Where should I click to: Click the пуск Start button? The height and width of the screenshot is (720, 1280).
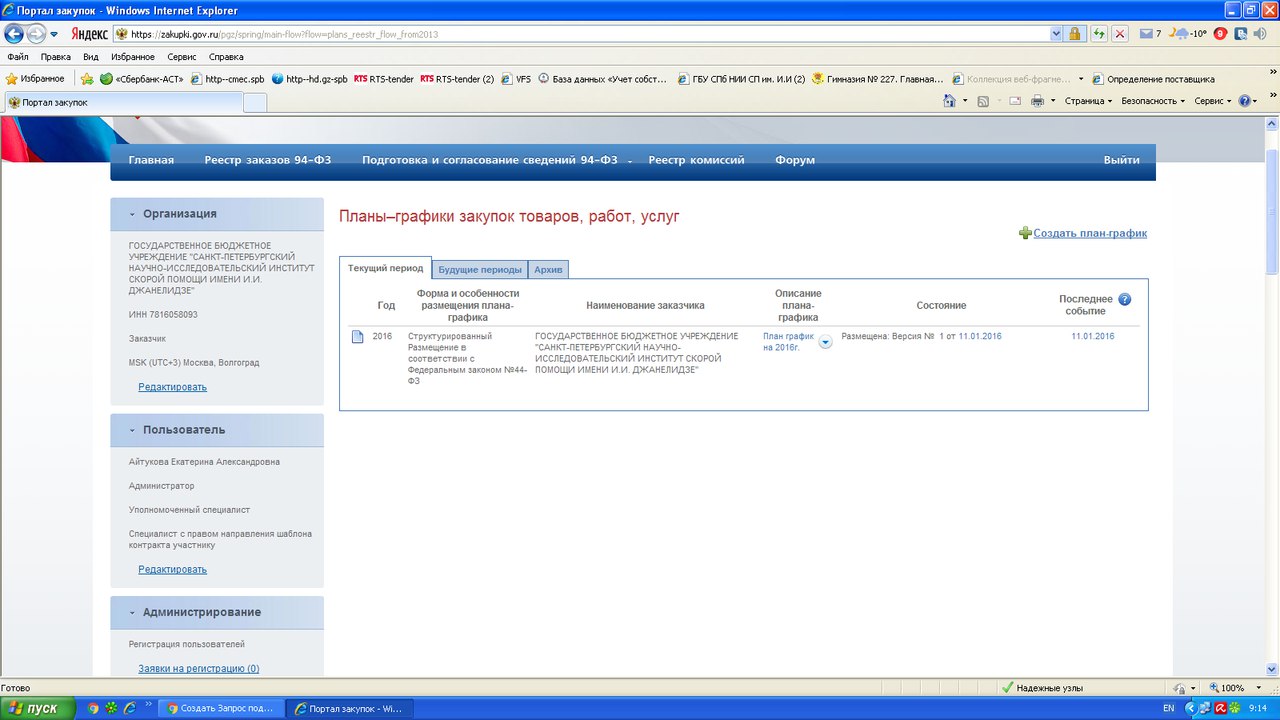[37, 708]
